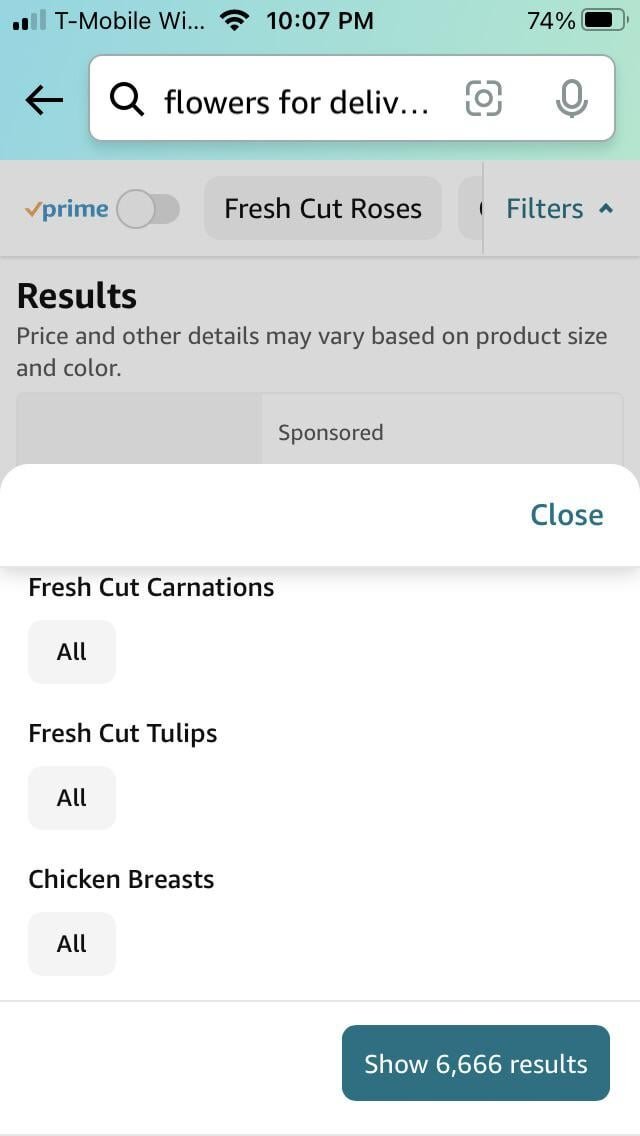Tap the 10:07 PM status bar clock
This screenshot has width=640, height=1136.
(x=320, y=20)
